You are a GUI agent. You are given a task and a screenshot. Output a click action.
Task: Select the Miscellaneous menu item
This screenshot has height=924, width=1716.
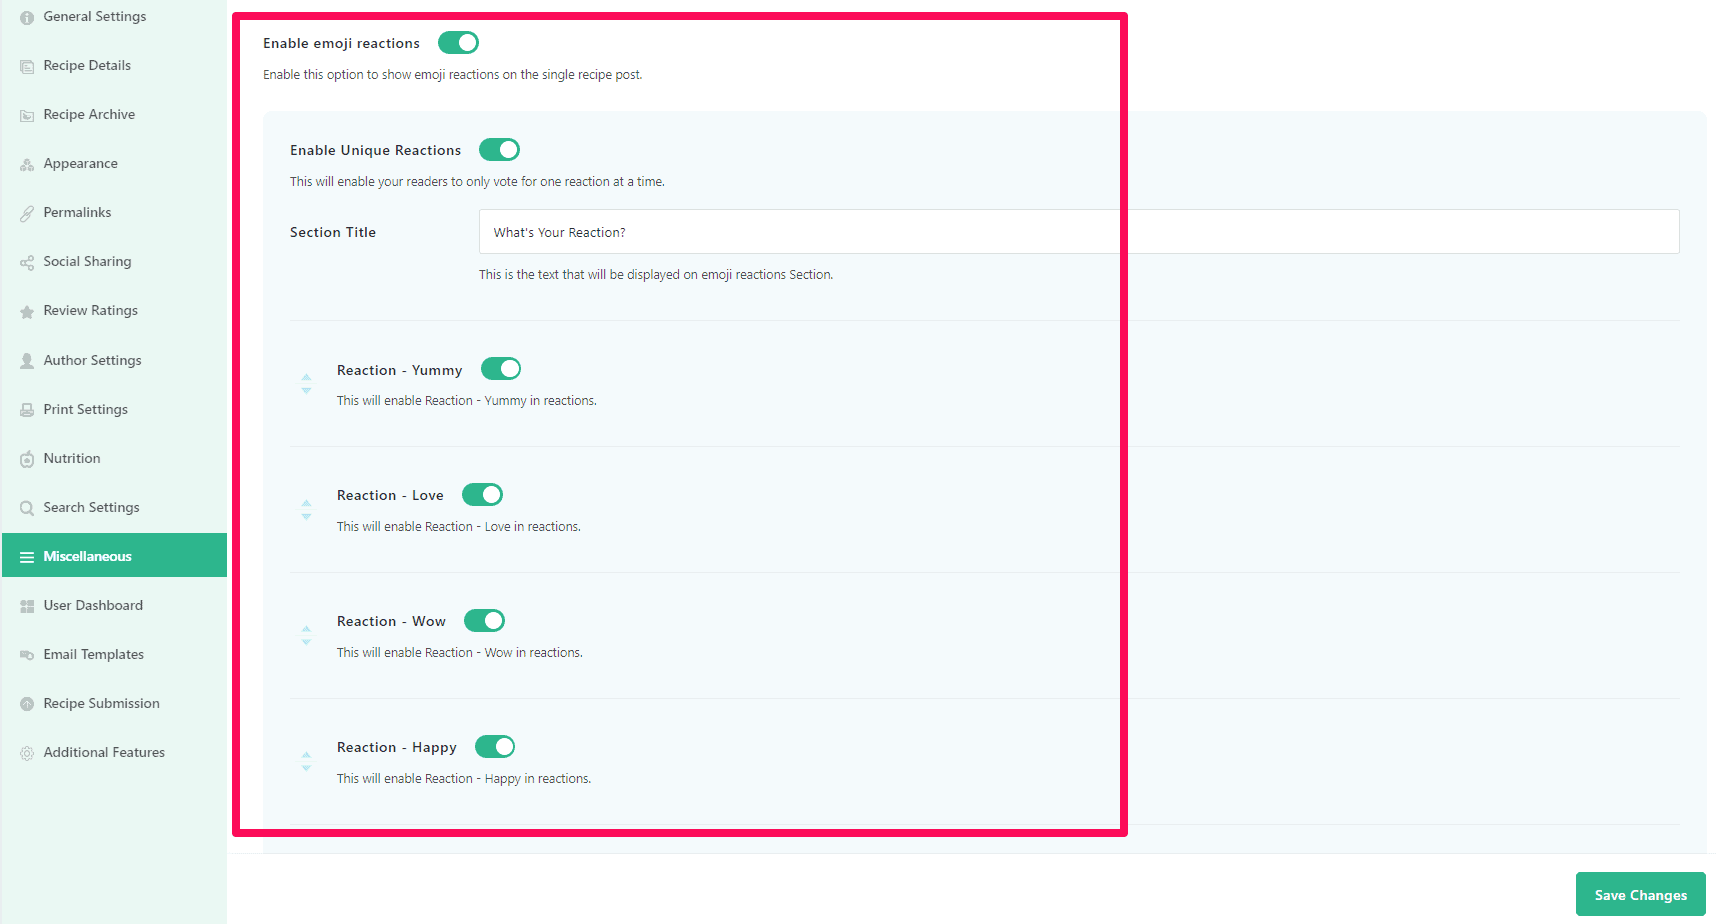coord(114,555)
